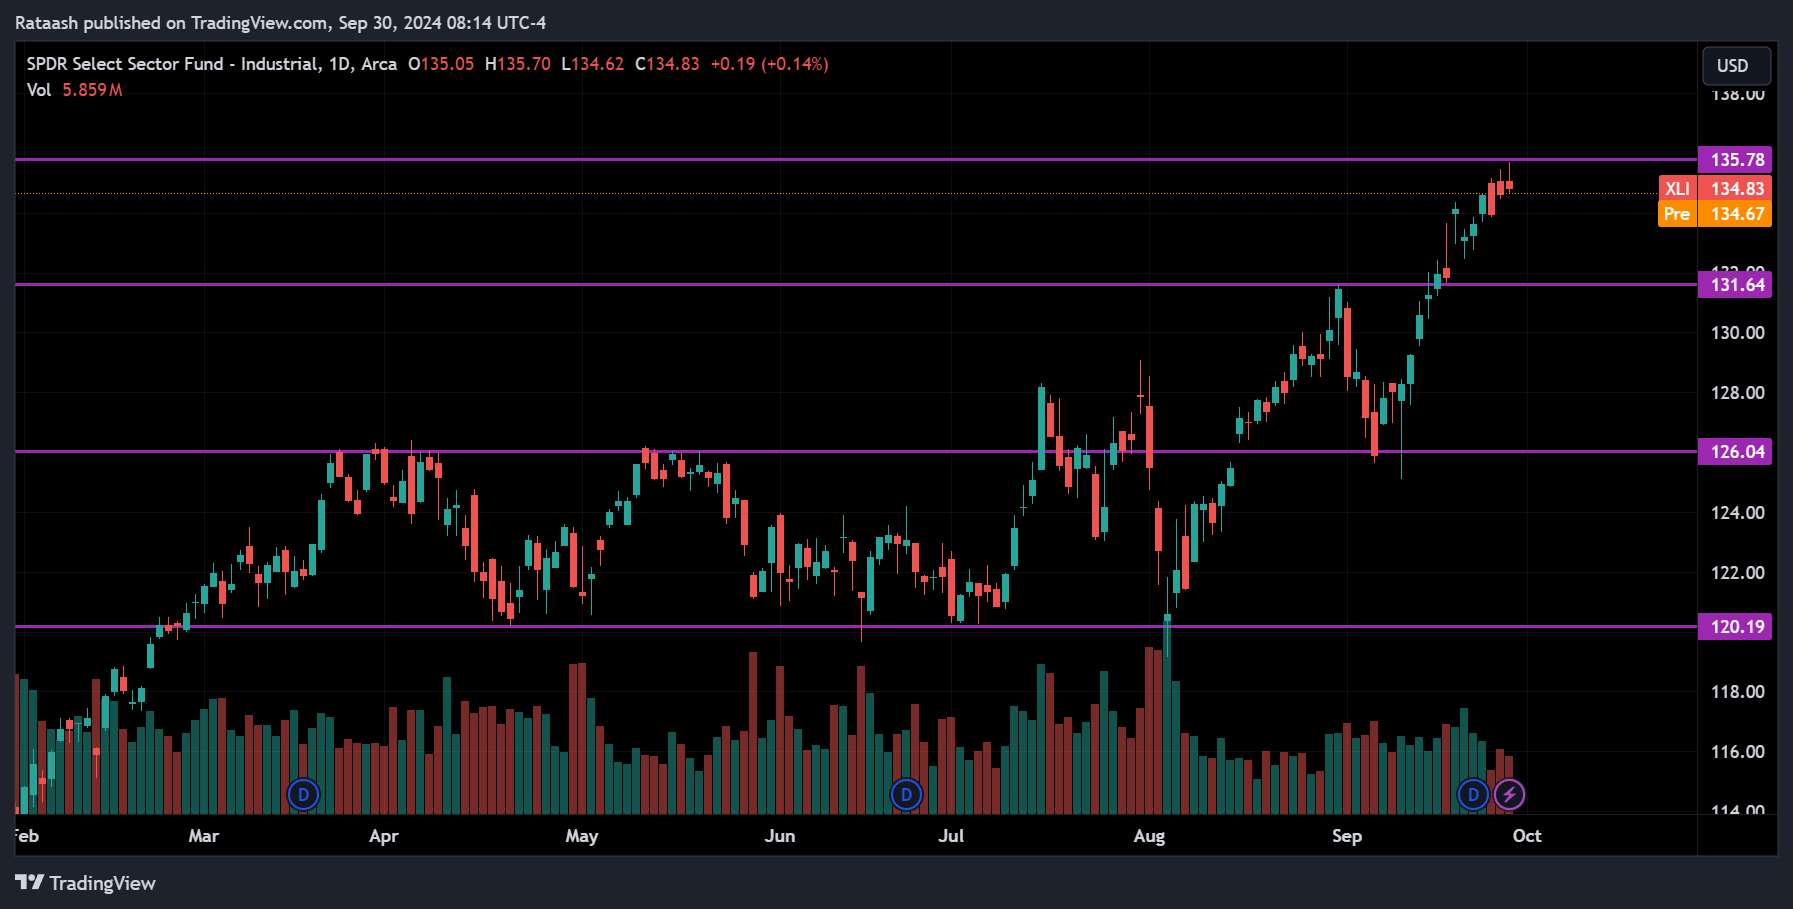Click the low value L134.62 in legend

pos(593,64)
